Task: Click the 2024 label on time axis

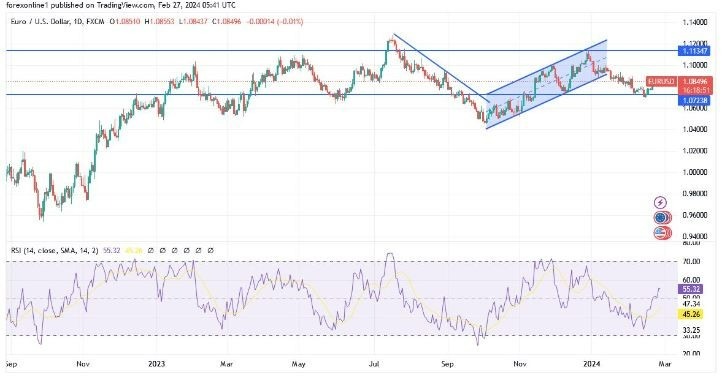Action: point(591,364)
